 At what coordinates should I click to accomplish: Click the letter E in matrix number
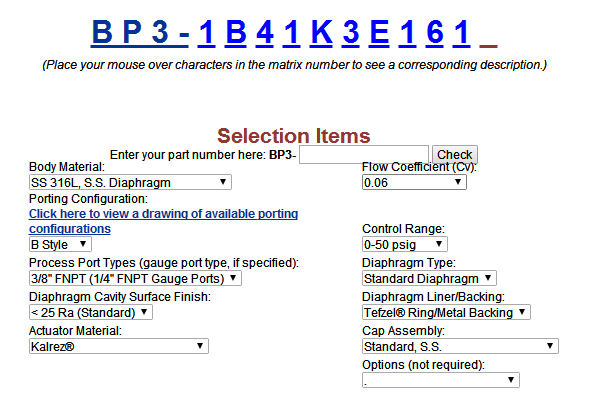coord(379,32)
